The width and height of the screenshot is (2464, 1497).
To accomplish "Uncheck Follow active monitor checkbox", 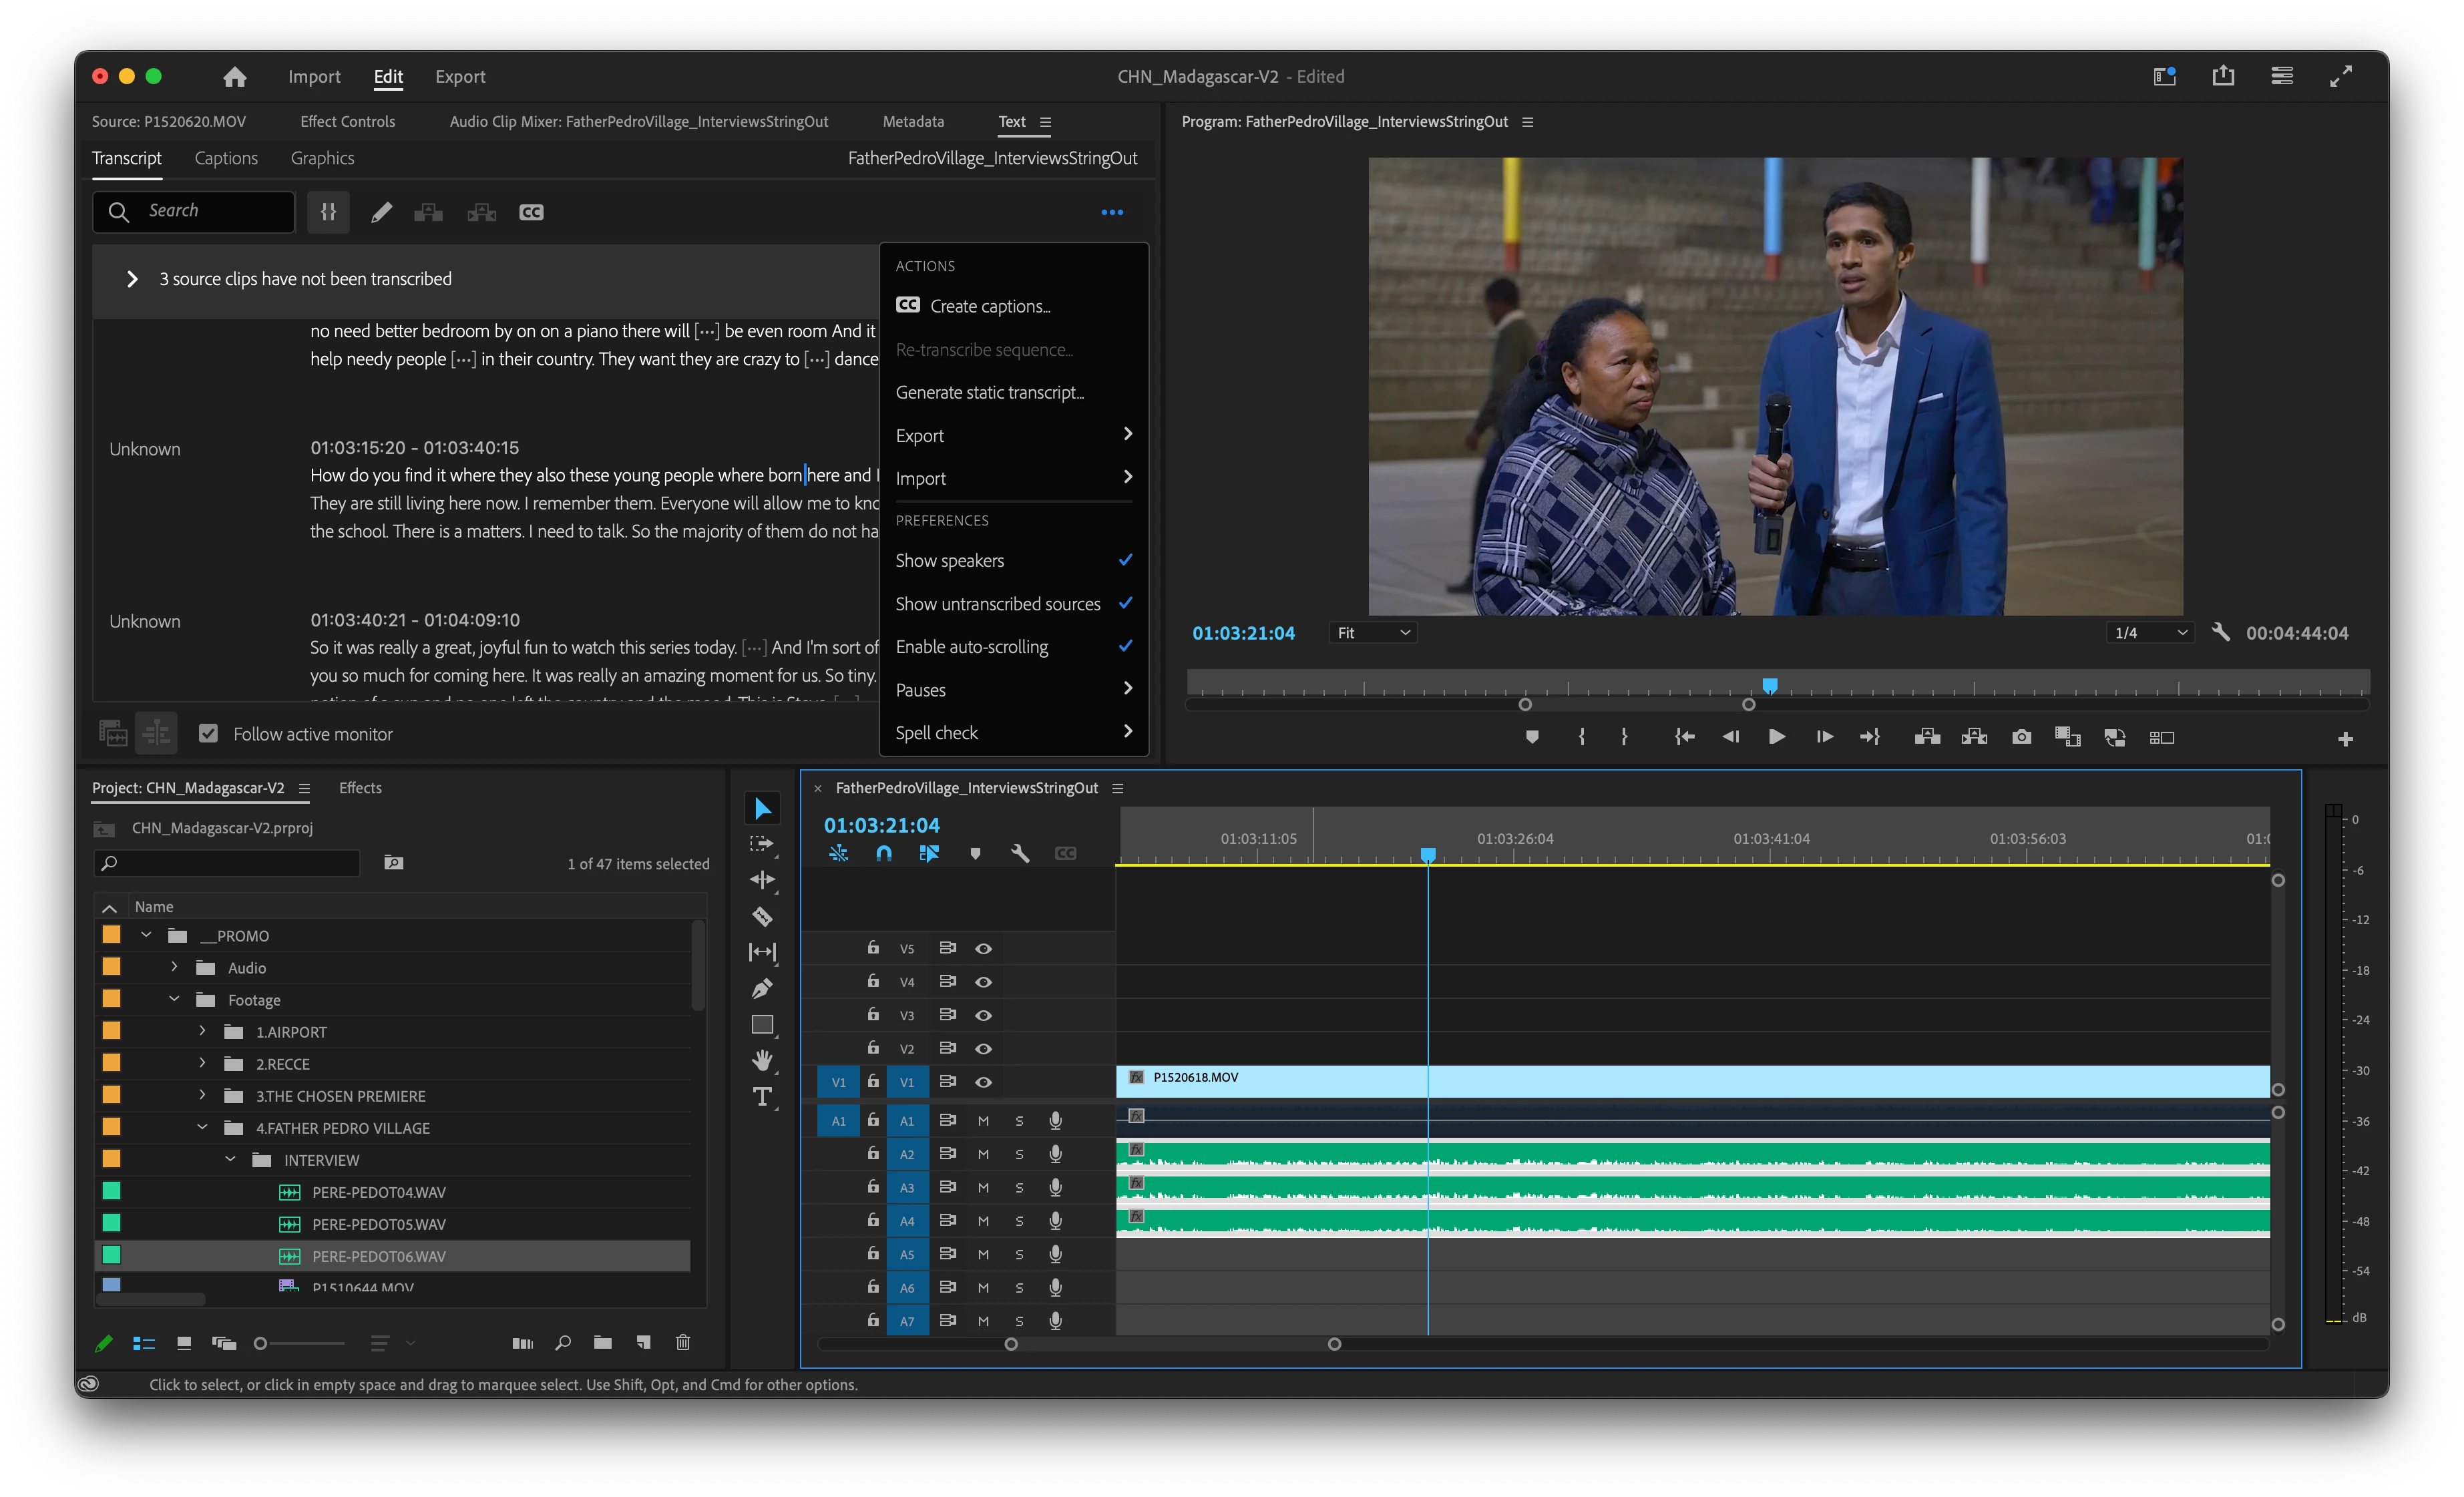I will tap(208, 733).
